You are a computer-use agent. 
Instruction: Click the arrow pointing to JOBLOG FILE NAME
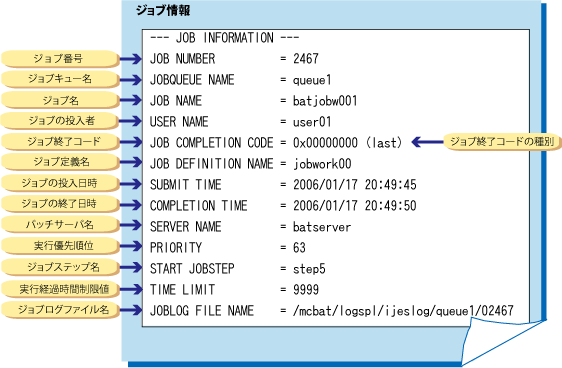click(x=131, y=310)
